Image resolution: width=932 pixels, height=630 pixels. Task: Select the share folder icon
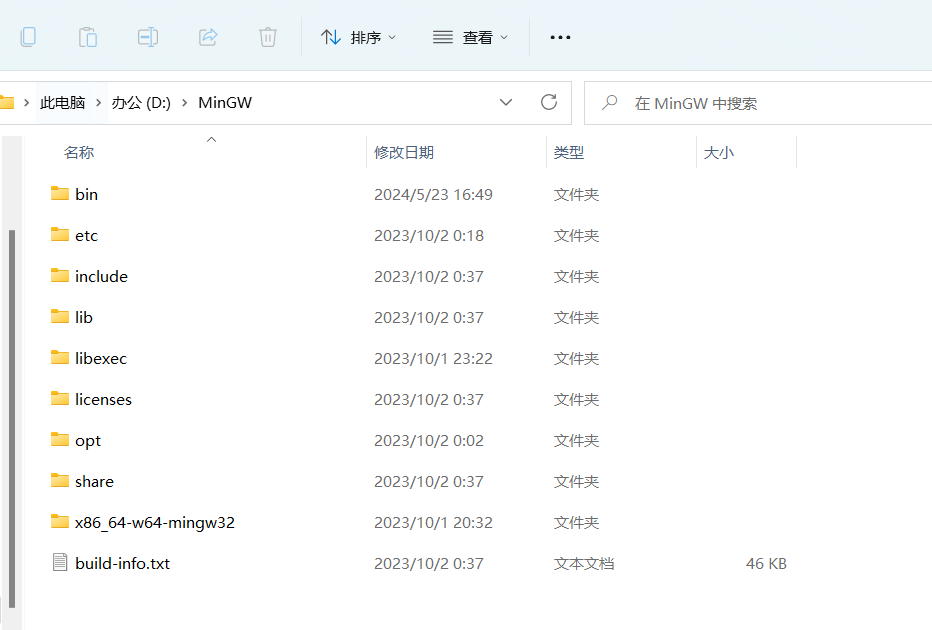point(59,480)
